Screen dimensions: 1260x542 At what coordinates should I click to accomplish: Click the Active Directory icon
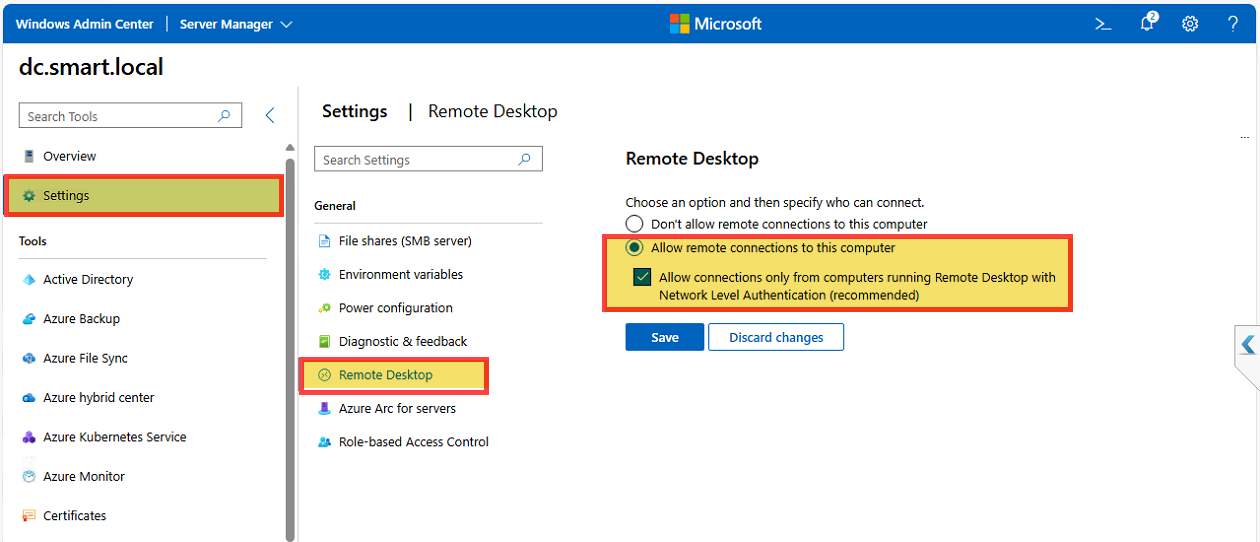[x=29, y=280]
